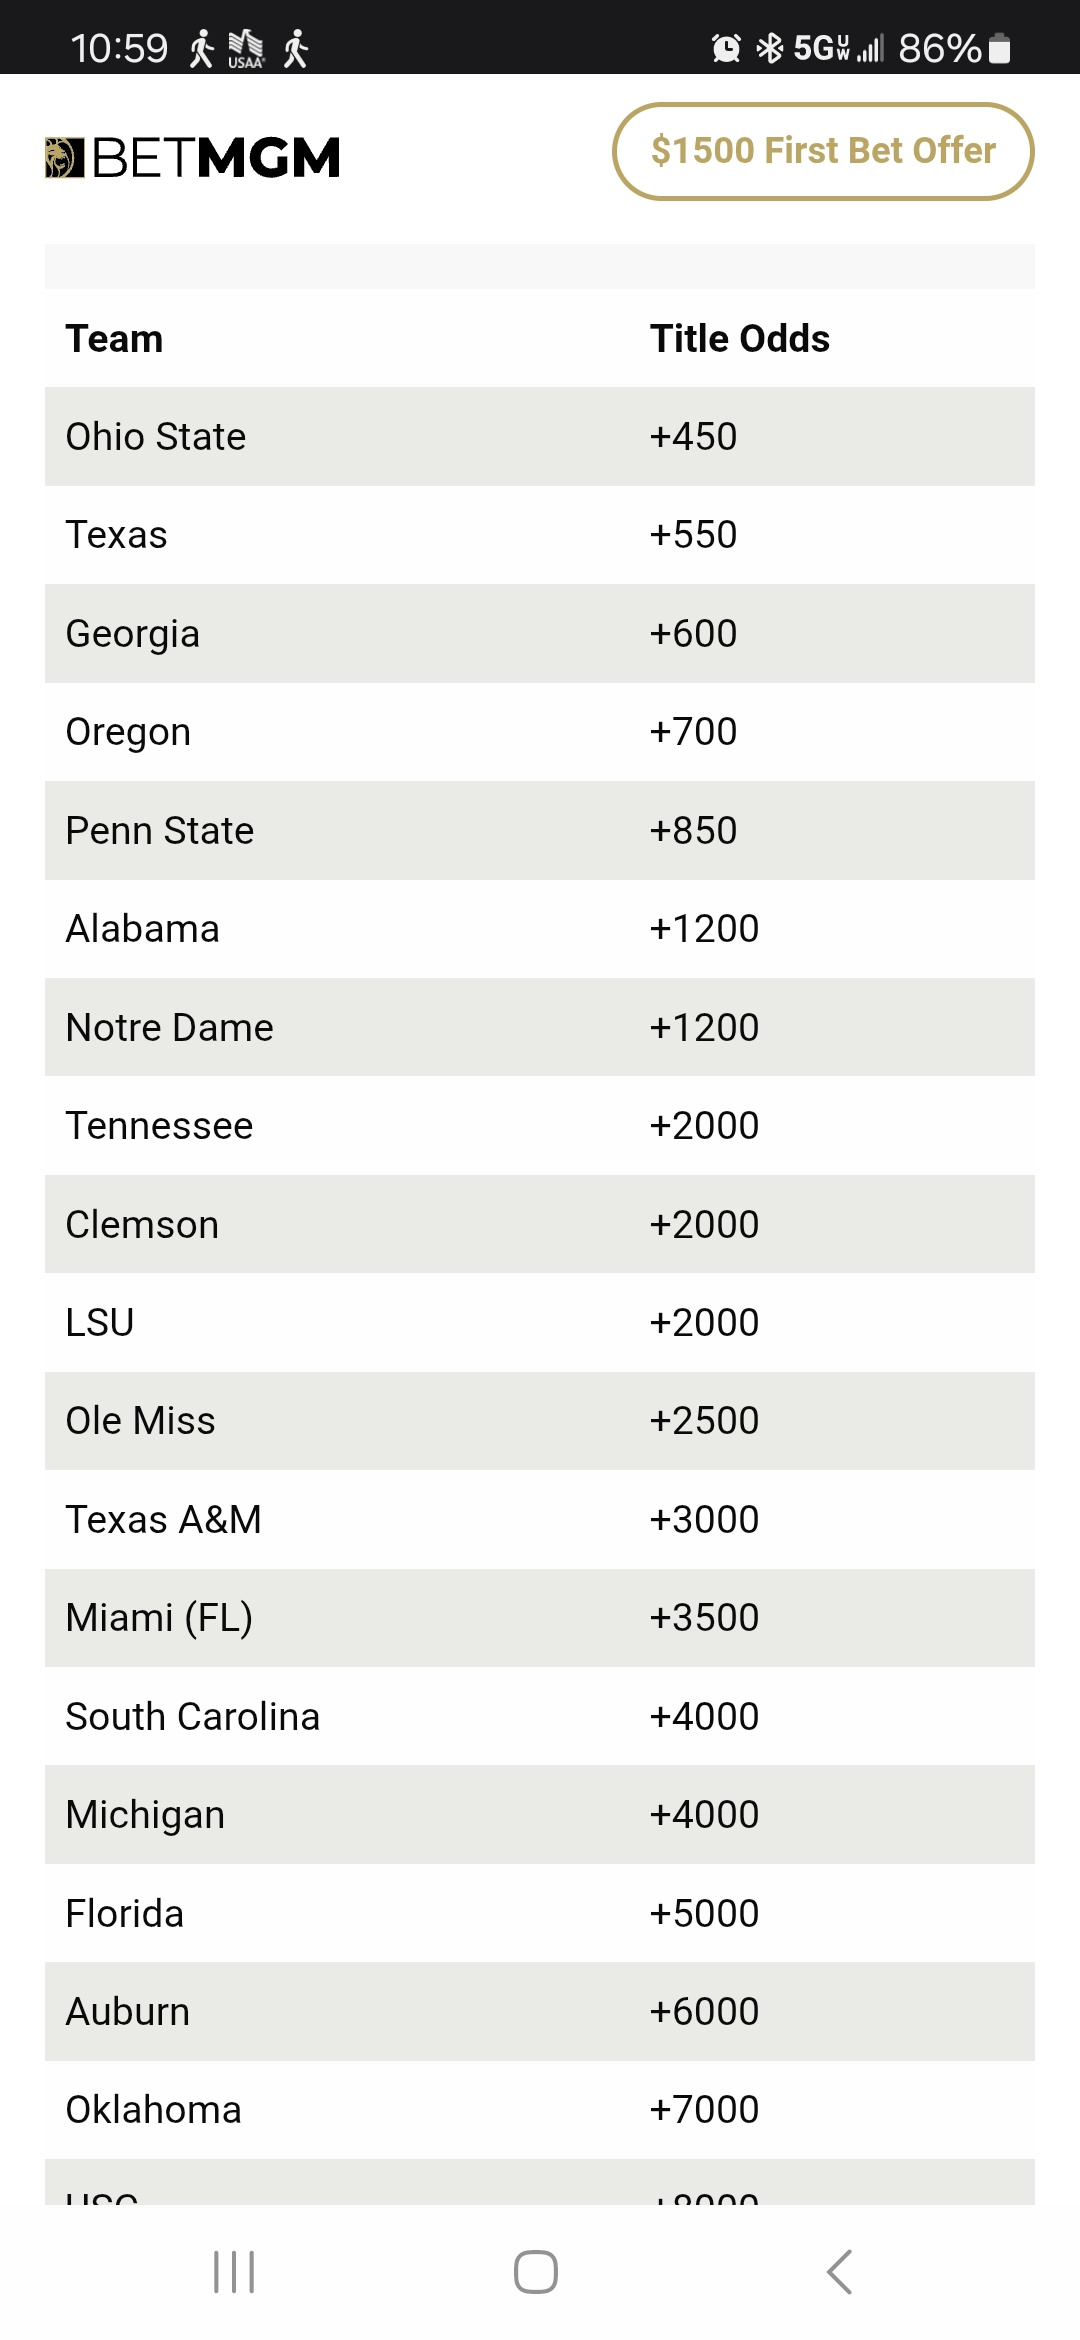Select the Team column header
The image size is (1080, 2340).
[114, 339]
